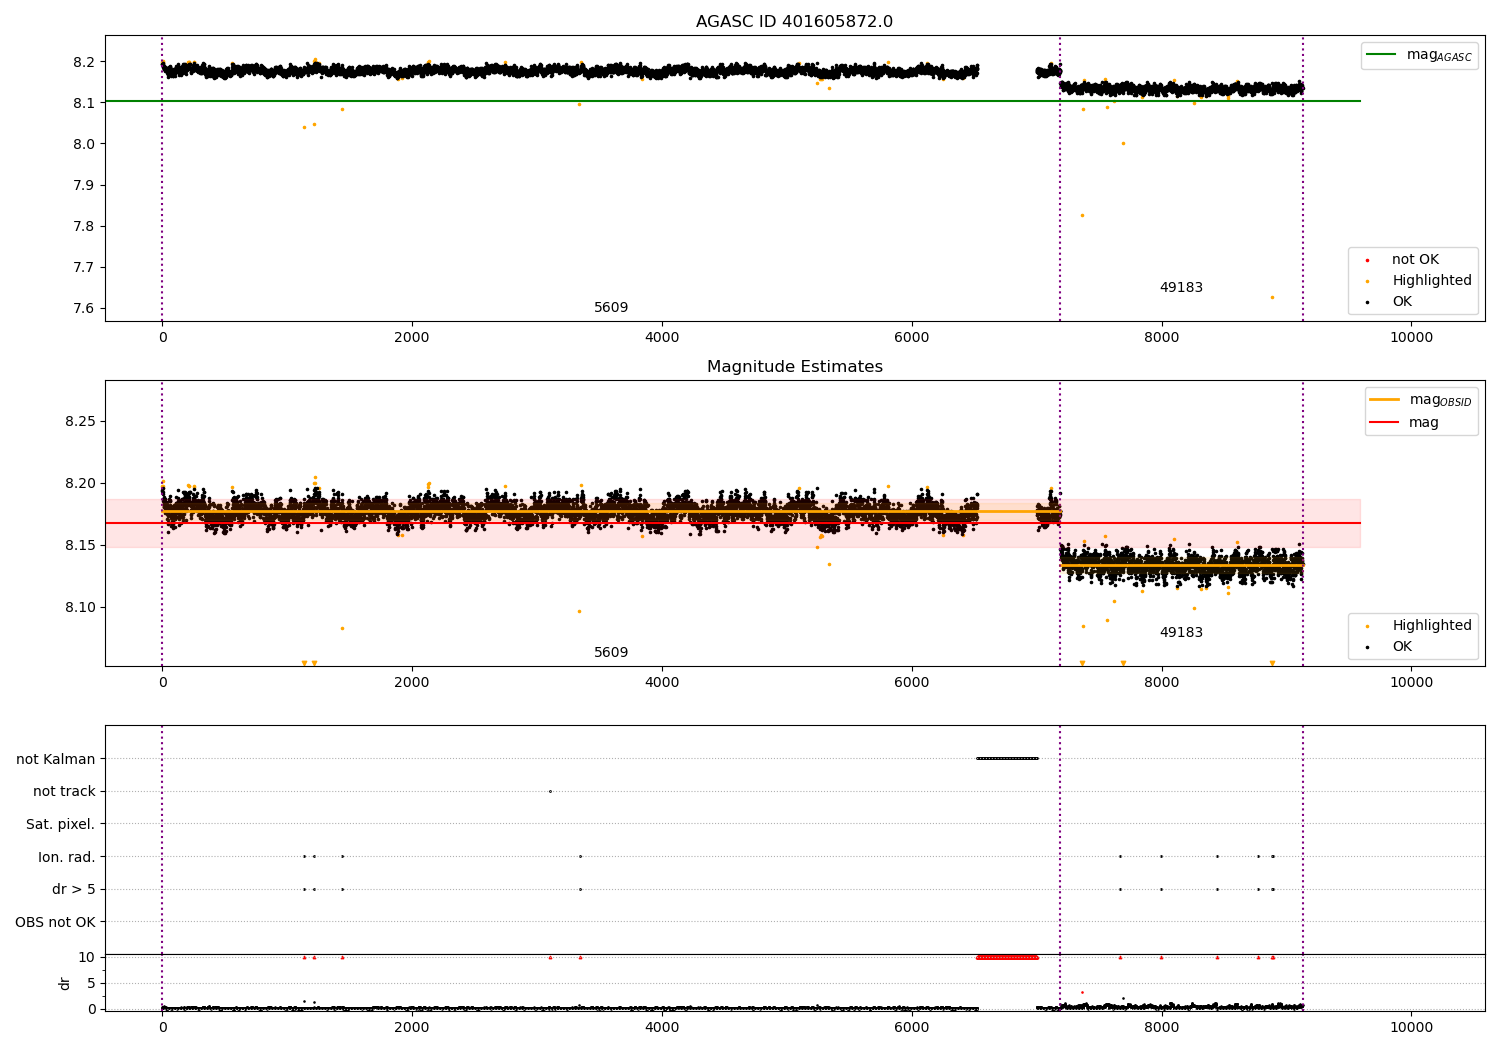Screen dimensions: 1500x1050
Task: Click the 'Magnitude Estimates' plot title
Action: tap(794, 367)
